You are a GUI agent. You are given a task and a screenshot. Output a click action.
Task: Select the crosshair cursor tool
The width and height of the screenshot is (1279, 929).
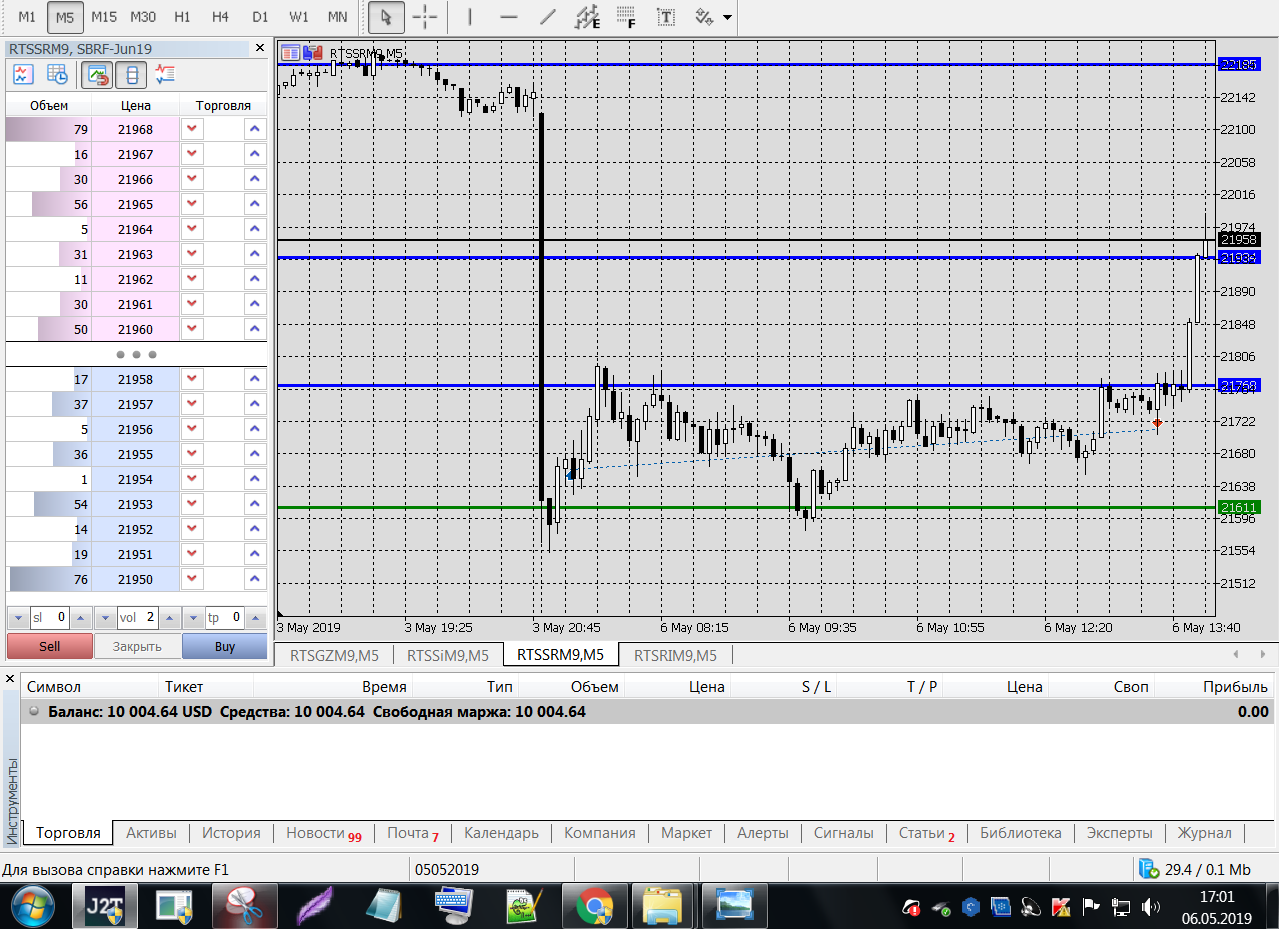(425, 17)
